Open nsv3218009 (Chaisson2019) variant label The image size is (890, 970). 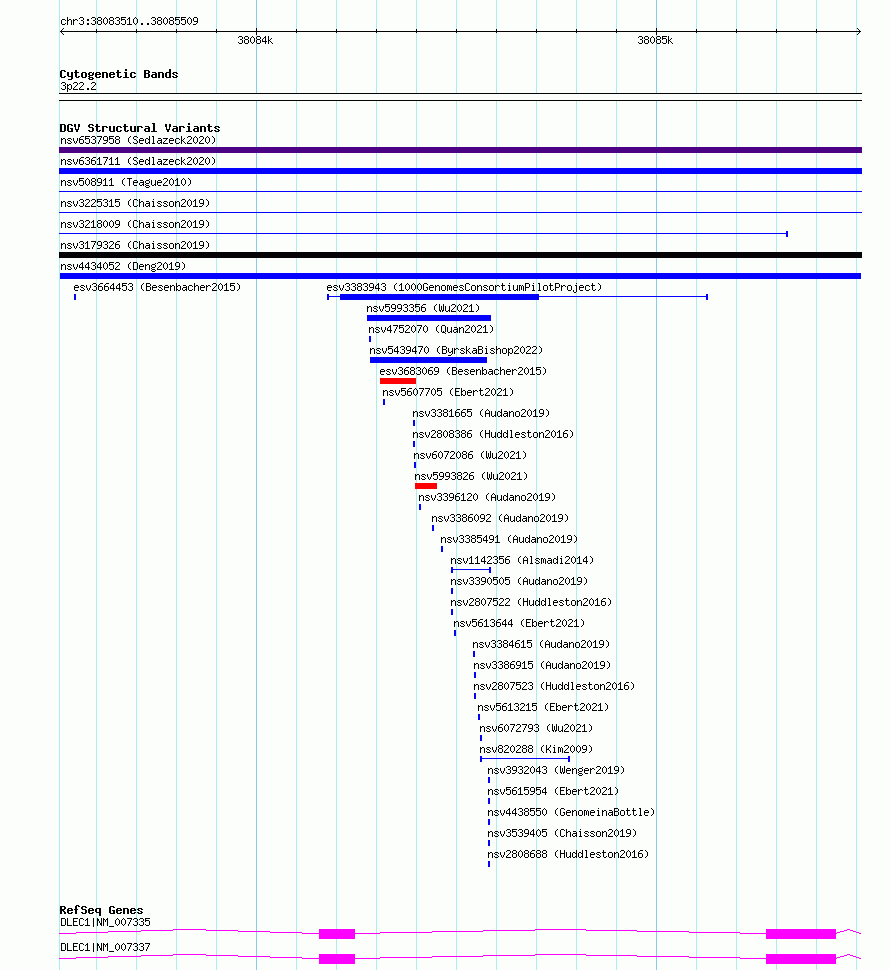135,225
